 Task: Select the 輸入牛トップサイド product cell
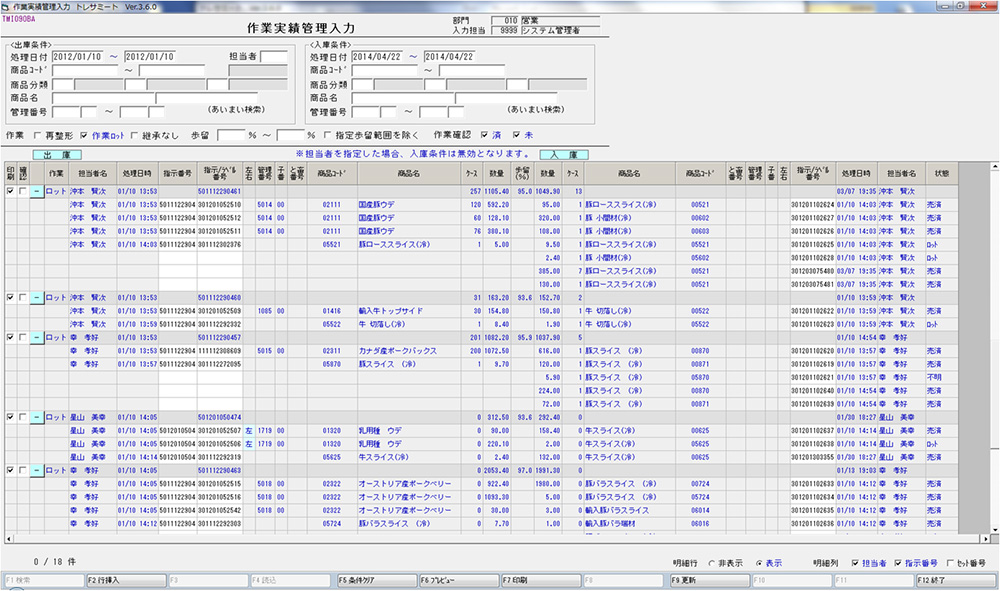(409, 311)
